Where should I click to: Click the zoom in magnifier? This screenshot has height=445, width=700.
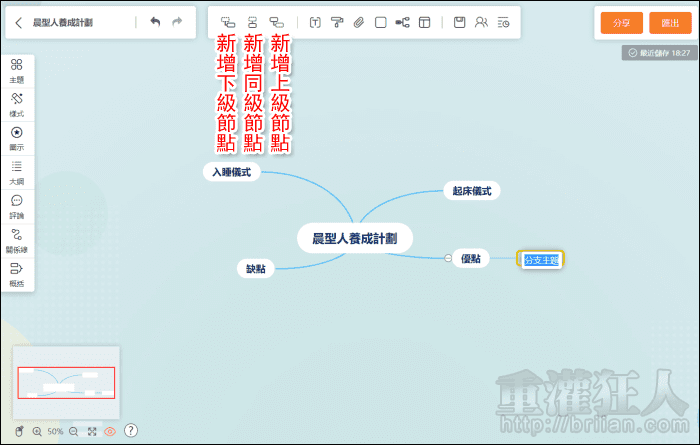pyautogui.click(x=37, y=431)
